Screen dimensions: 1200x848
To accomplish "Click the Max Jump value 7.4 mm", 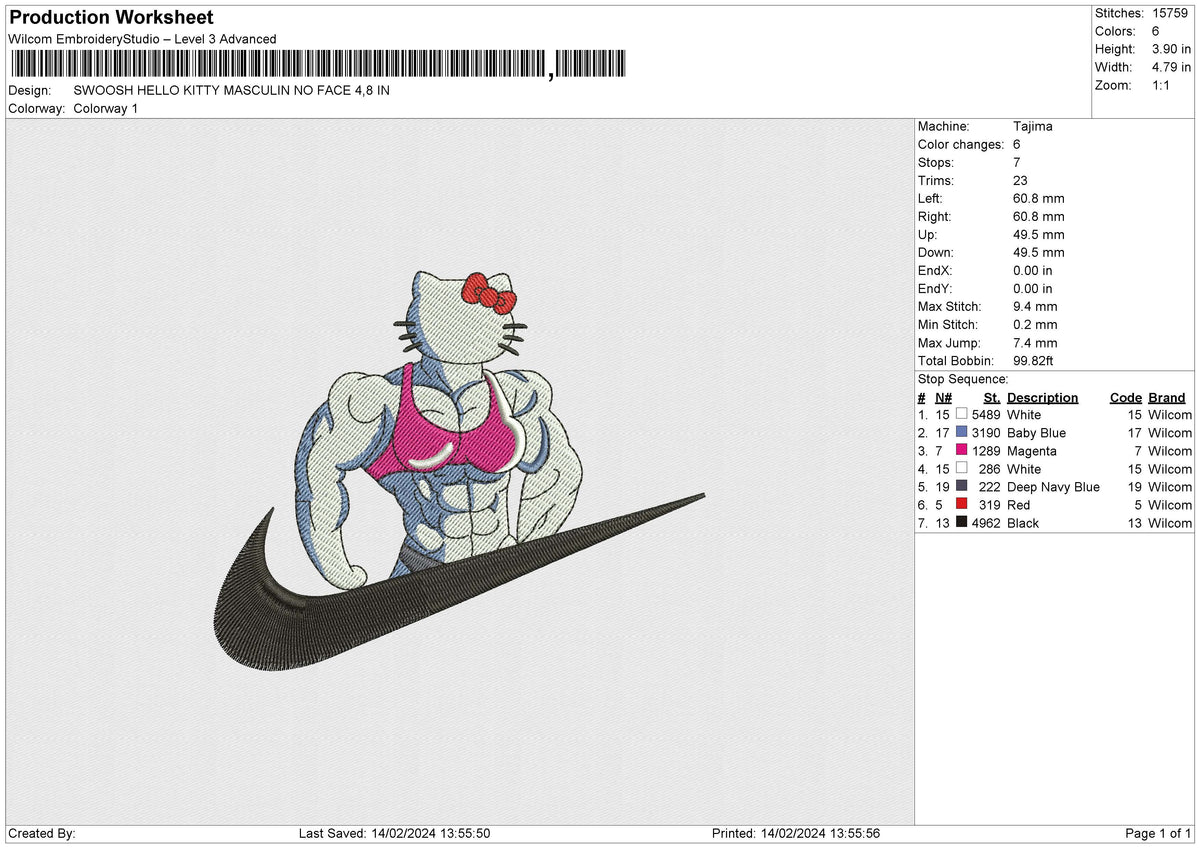I will coord(1035,342).
